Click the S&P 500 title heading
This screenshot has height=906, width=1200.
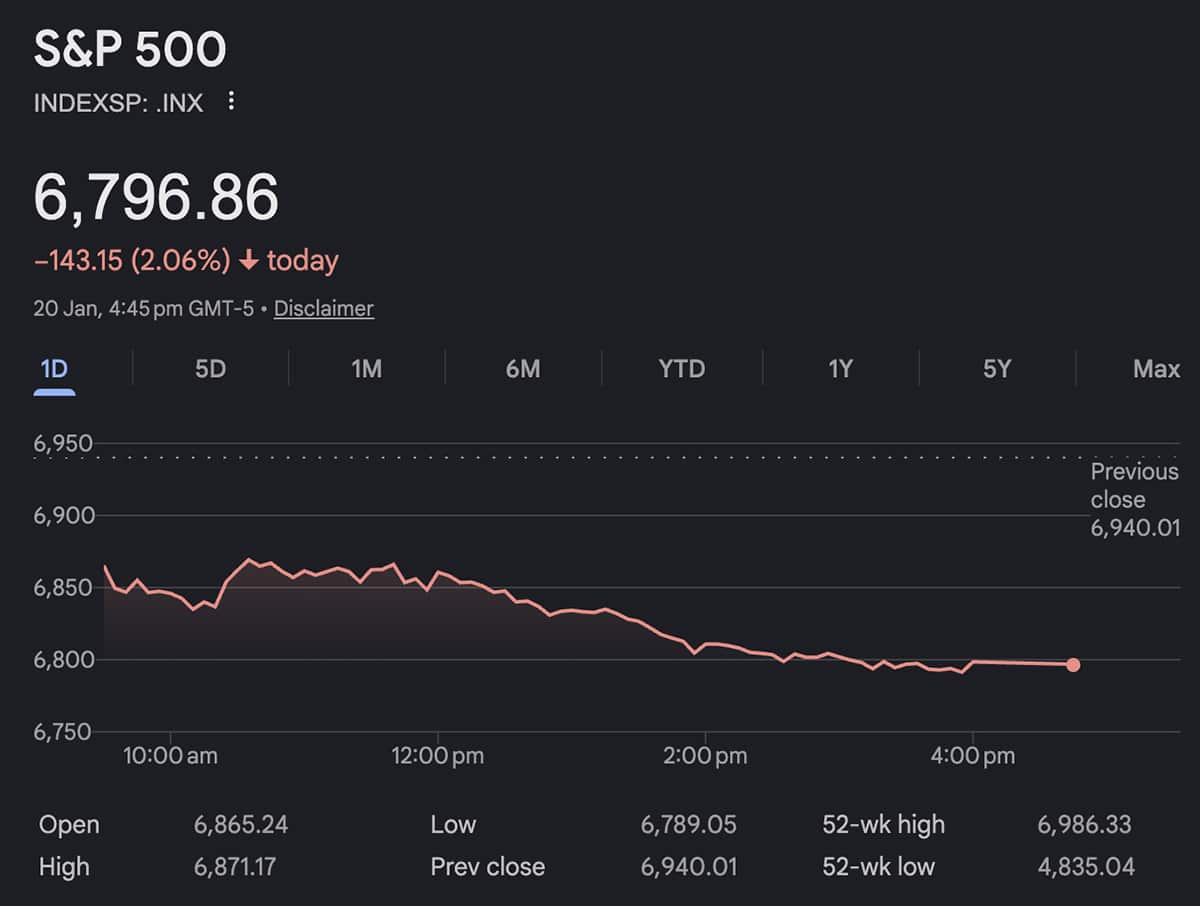click(x=130, y=48)
